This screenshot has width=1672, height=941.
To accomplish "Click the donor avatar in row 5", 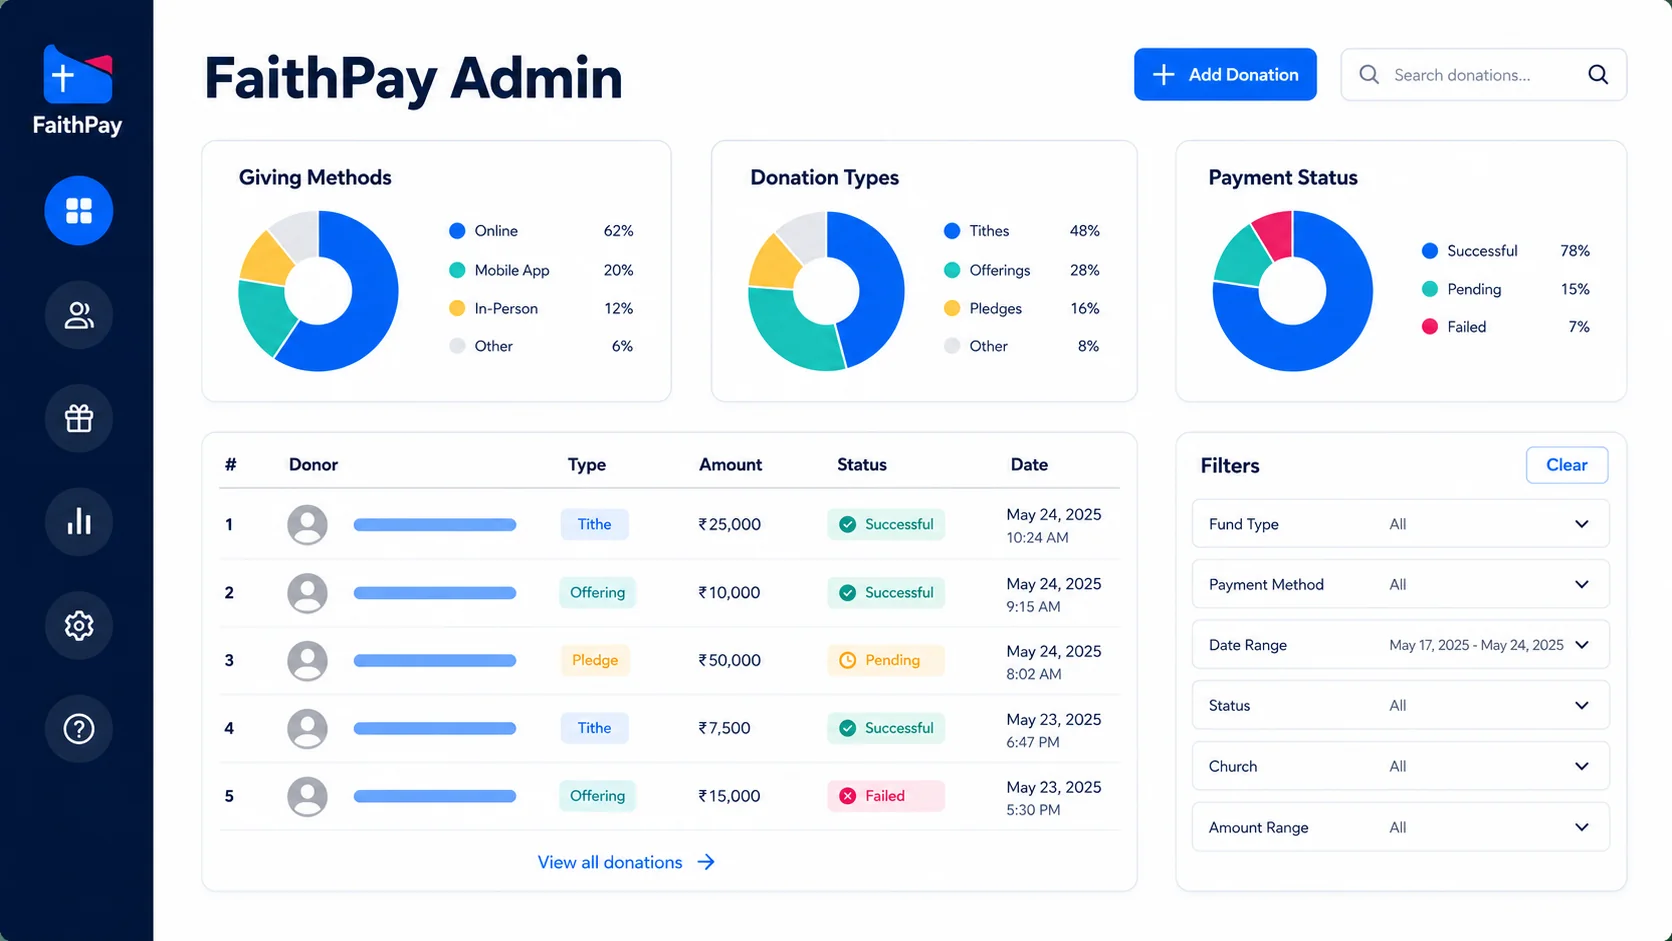I will tap(307, 797).
